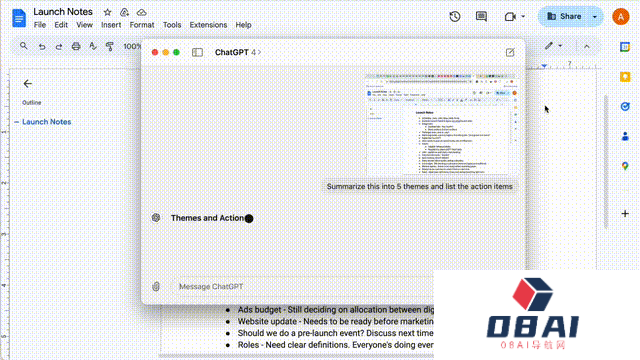The width and height of the screenshot is (640, 360).
Task: Select the Paint format tool
Action: click(x=109, y=46)
